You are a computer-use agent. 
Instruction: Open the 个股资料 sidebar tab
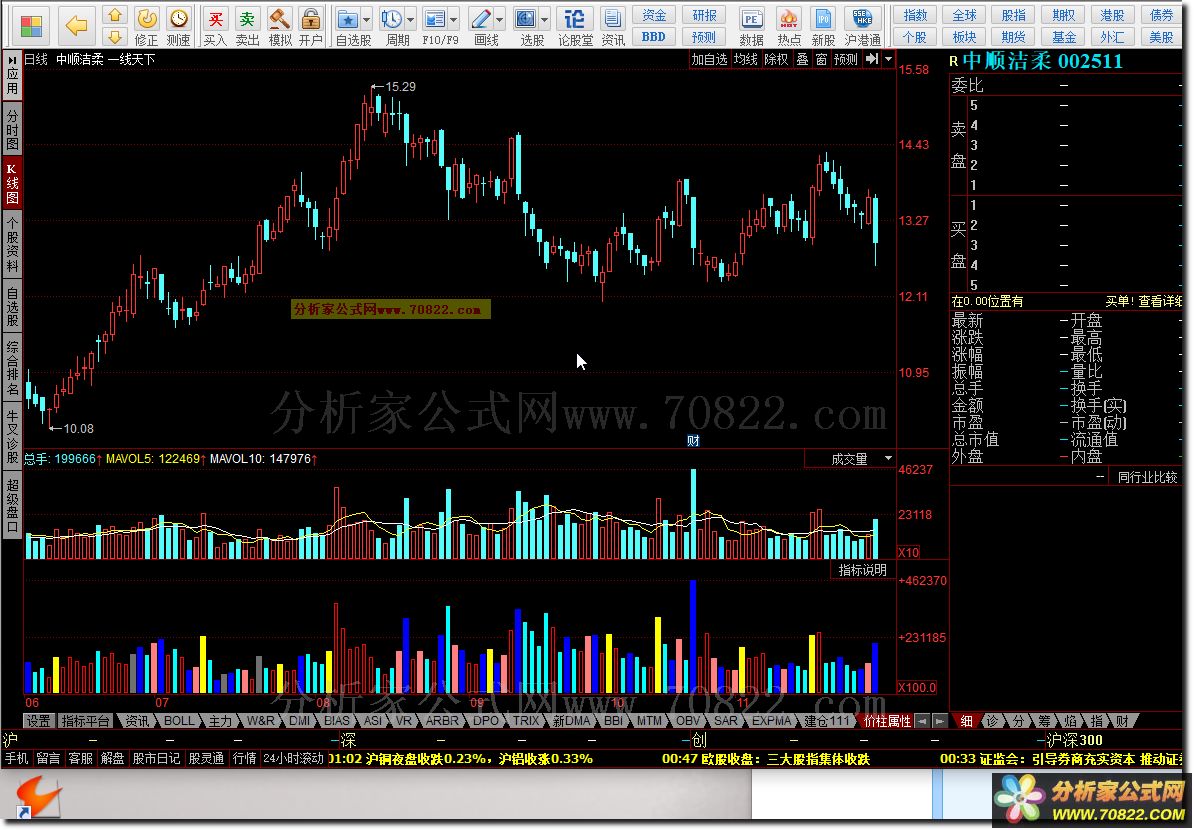click(12, 245)
